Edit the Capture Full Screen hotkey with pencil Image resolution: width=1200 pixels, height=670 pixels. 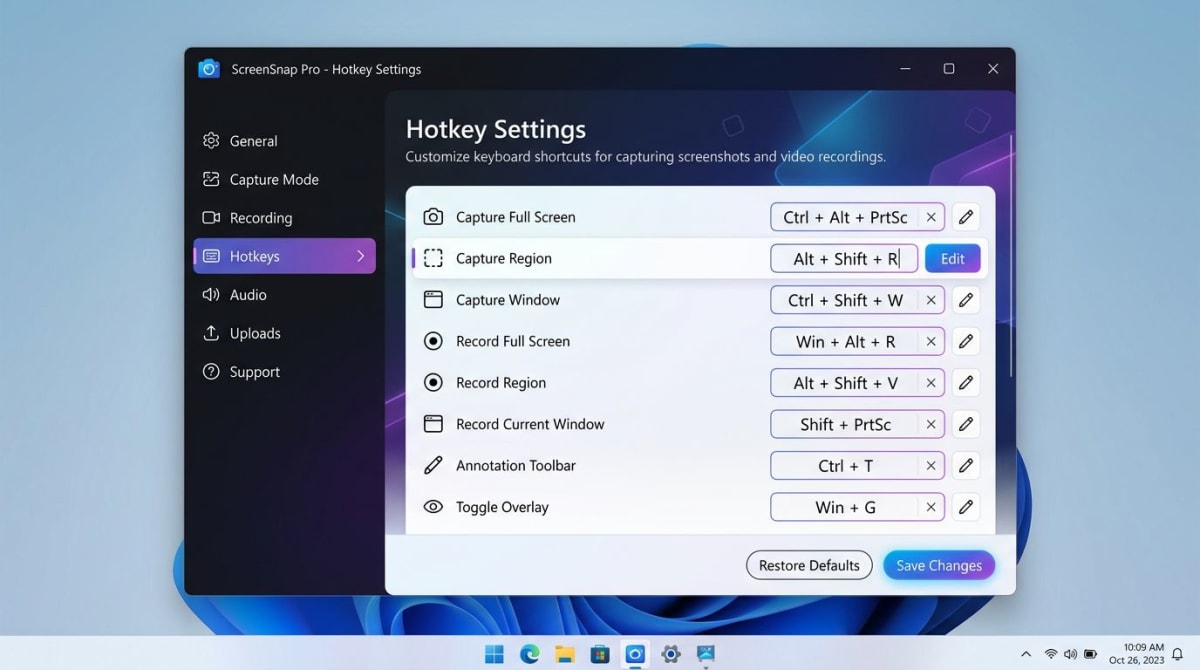pos(965,217)
